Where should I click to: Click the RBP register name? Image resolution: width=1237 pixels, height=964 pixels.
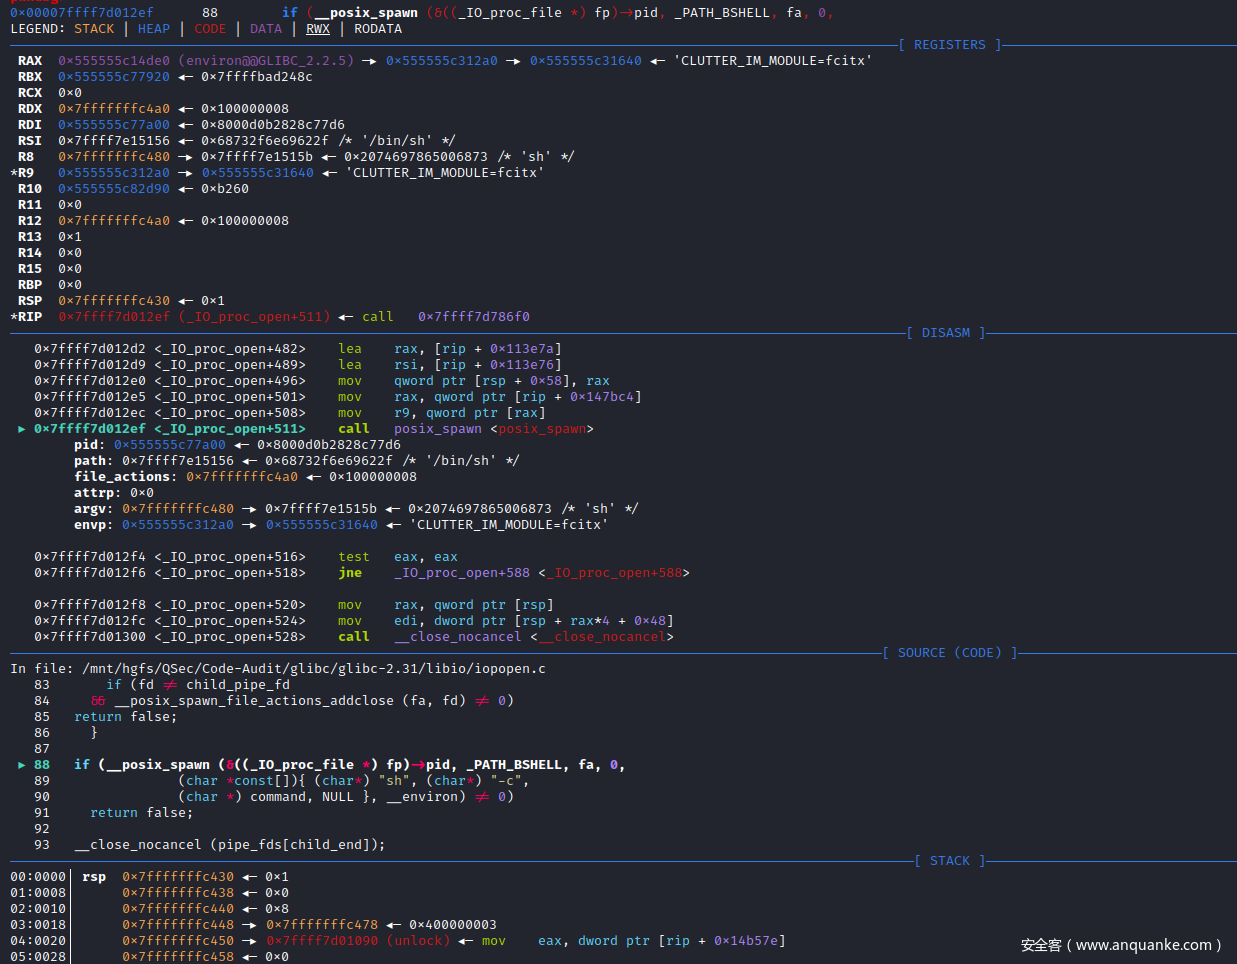coord(30,285)
